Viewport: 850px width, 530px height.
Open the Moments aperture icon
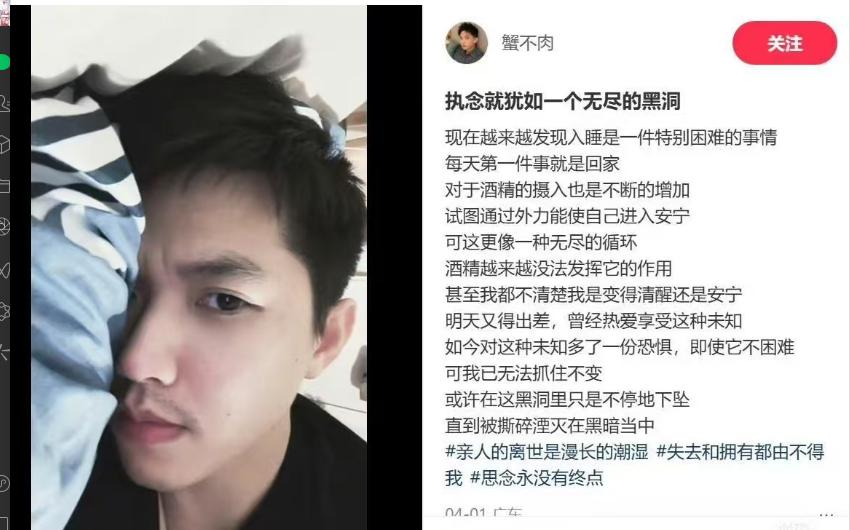(4, 227)
